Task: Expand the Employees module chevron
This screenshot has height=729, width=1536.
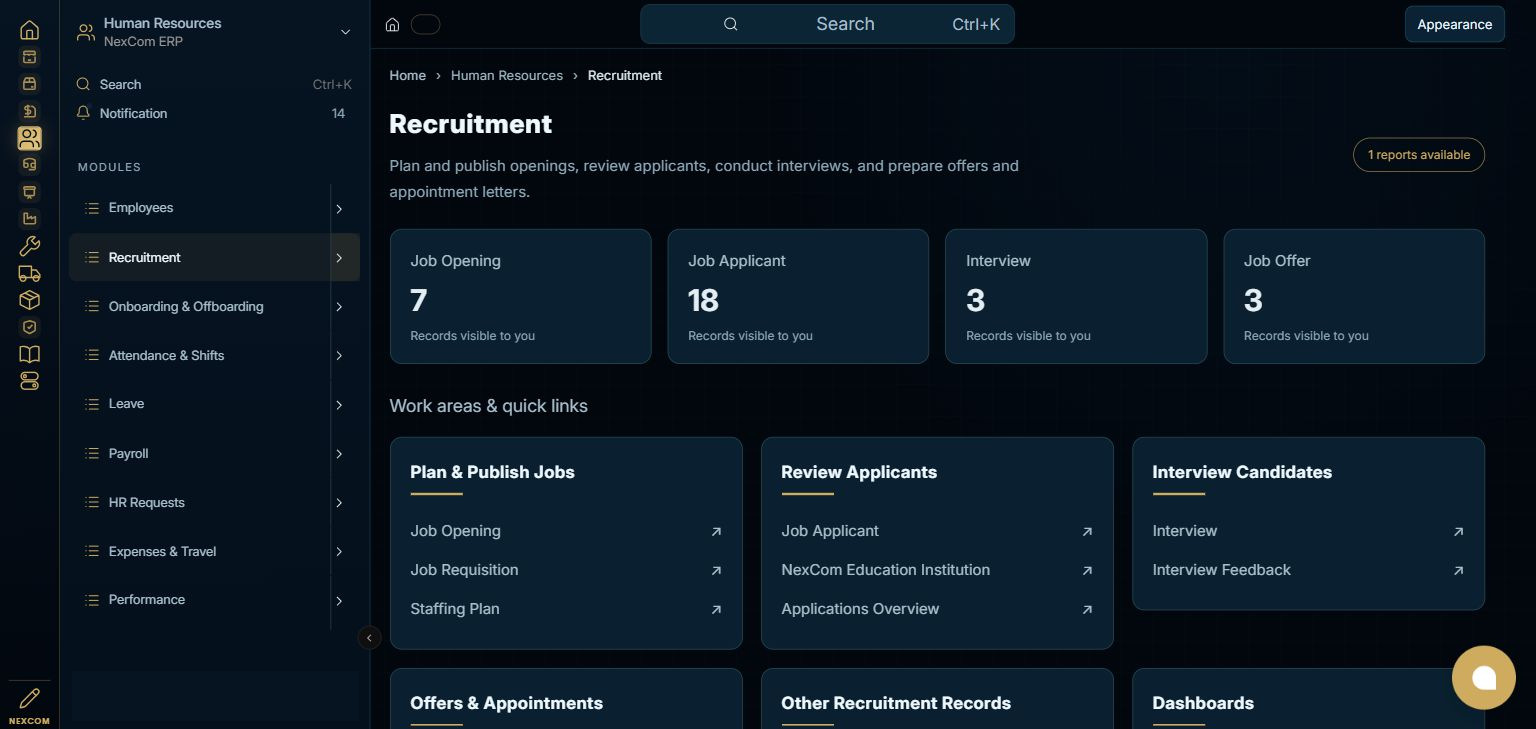Action: (x=339, y=209)
